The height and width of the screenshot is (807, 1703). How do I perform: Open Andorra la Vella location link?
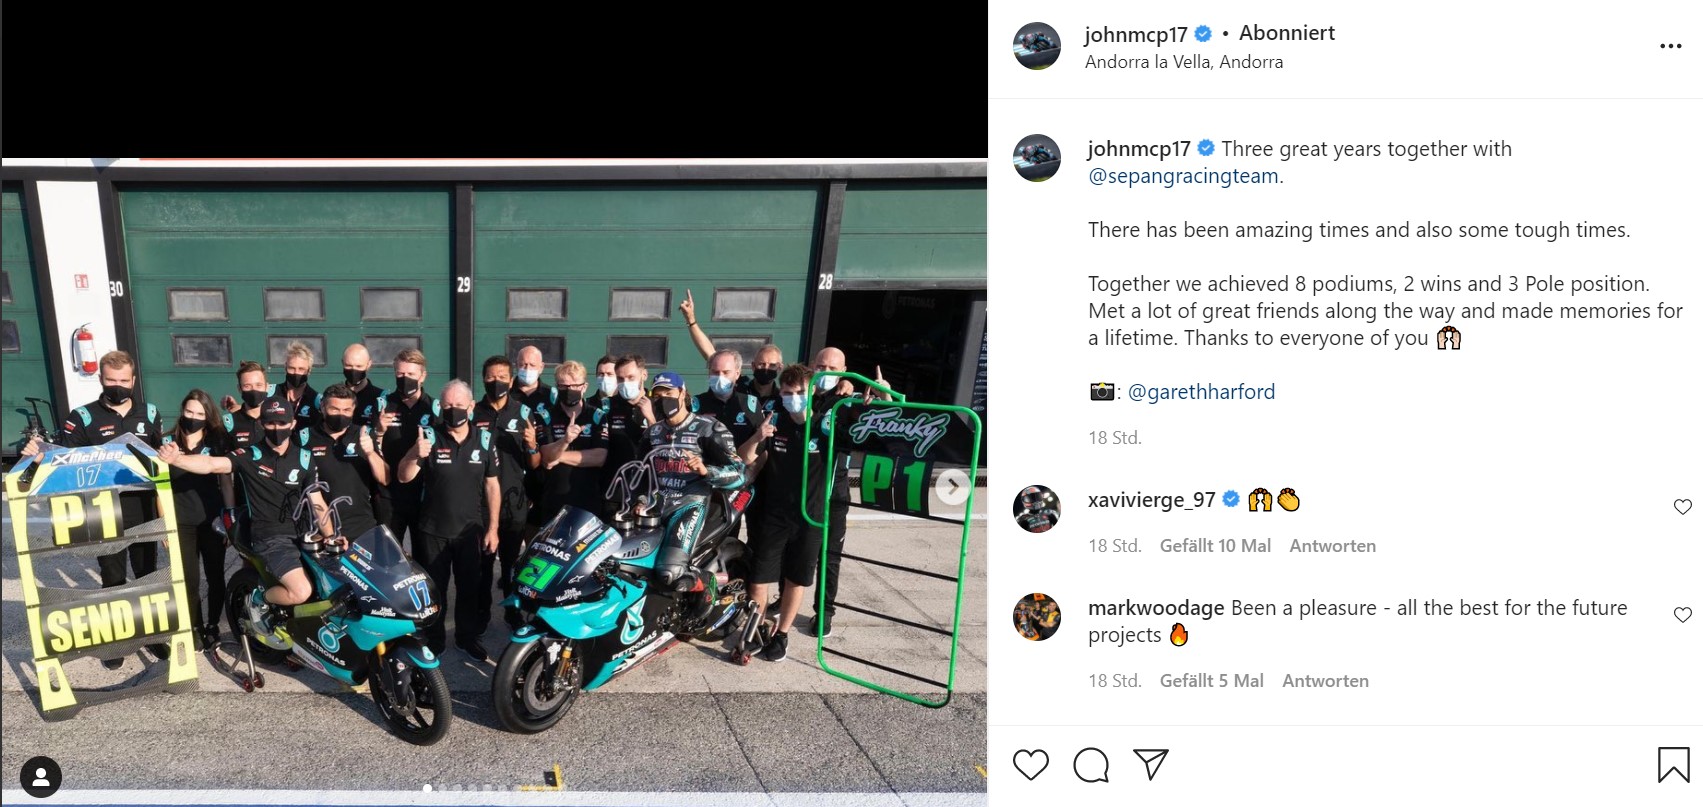(1184, 62)
